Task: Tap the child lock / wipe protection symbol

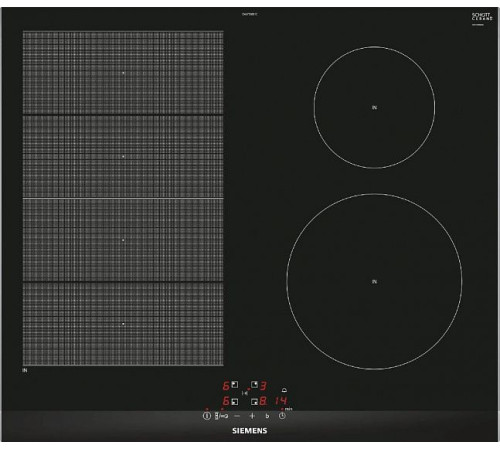Action: coord(222,416)
